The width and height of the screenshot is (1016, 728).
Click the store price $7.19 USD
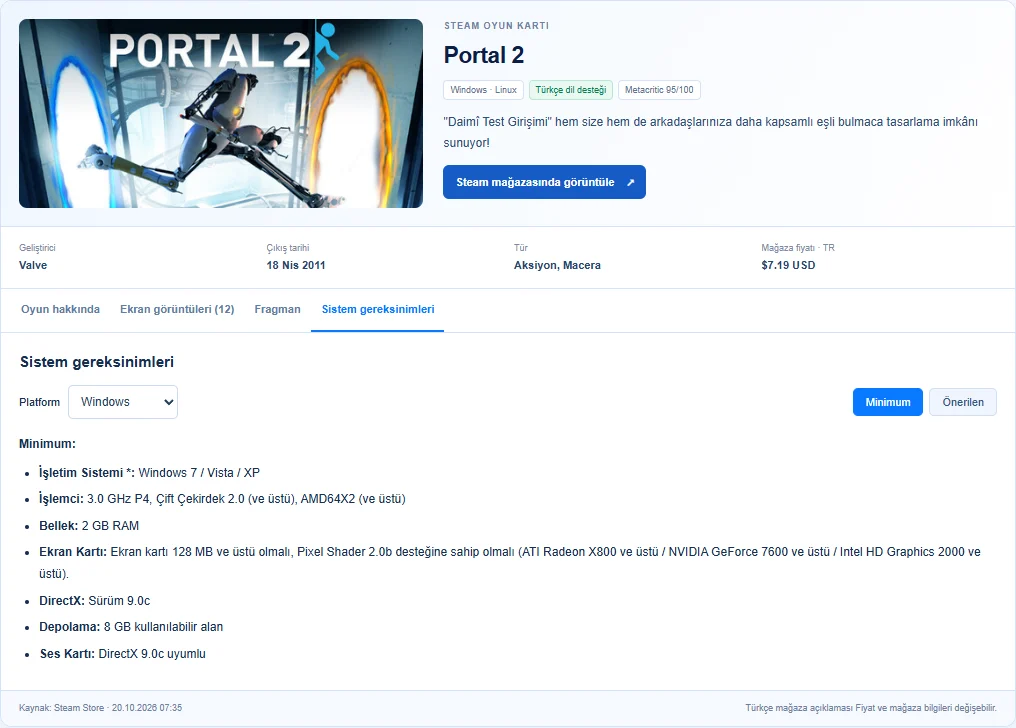pyautogui.click(x=788, y=265)
